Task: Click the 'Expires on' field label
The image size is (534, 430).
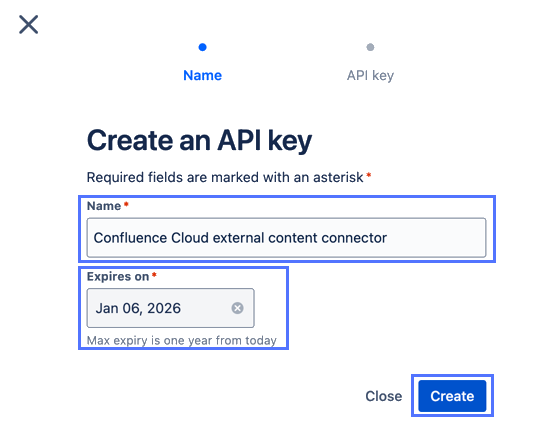Action: [x=118, y=276]
